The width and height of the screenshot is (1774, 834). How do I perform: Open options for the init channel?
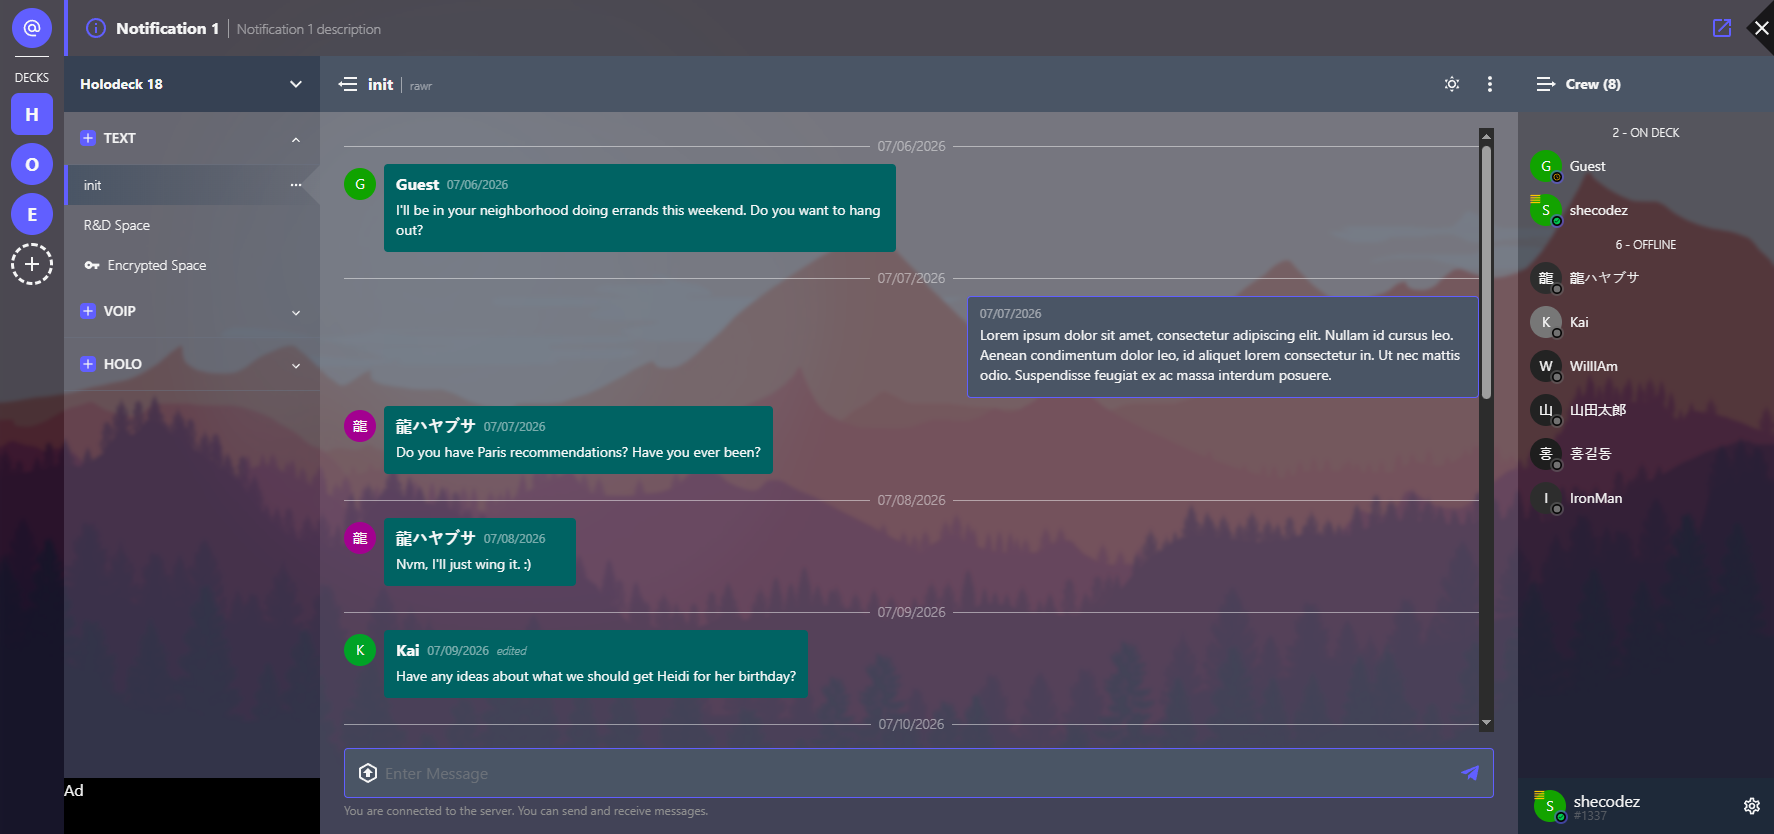[296, 185]
